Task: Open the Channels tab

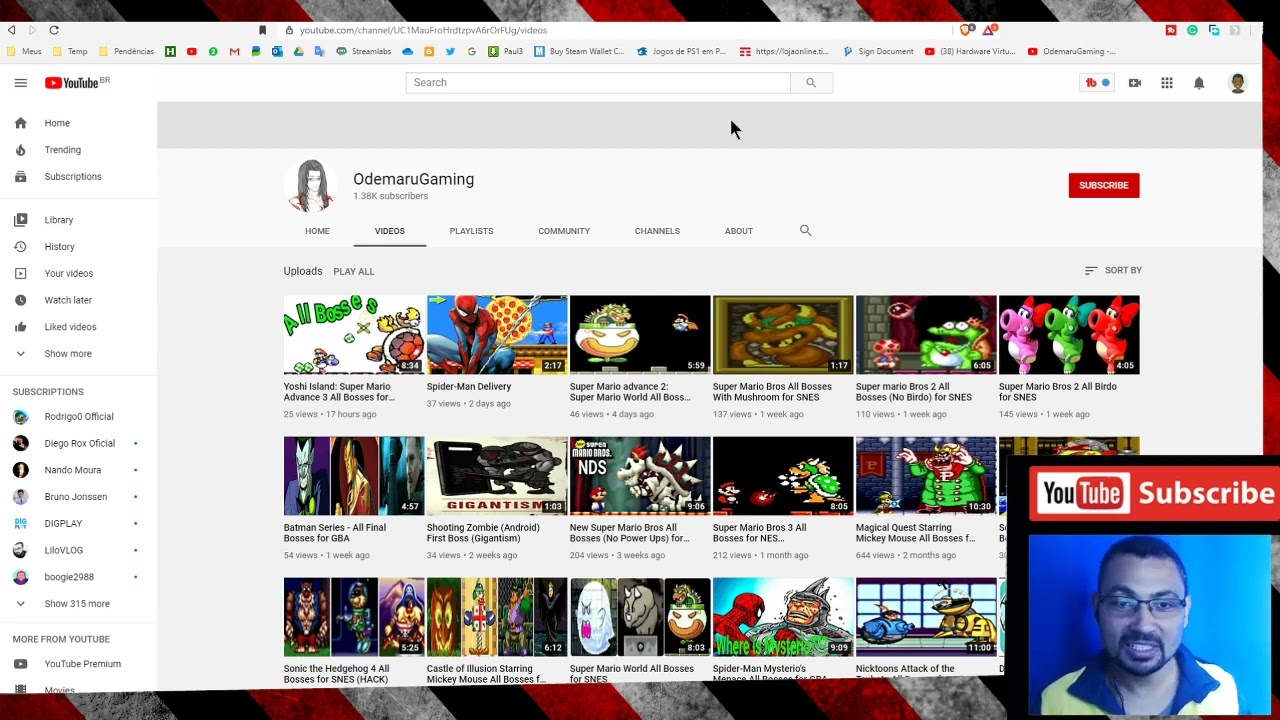Action: (657, 231)
